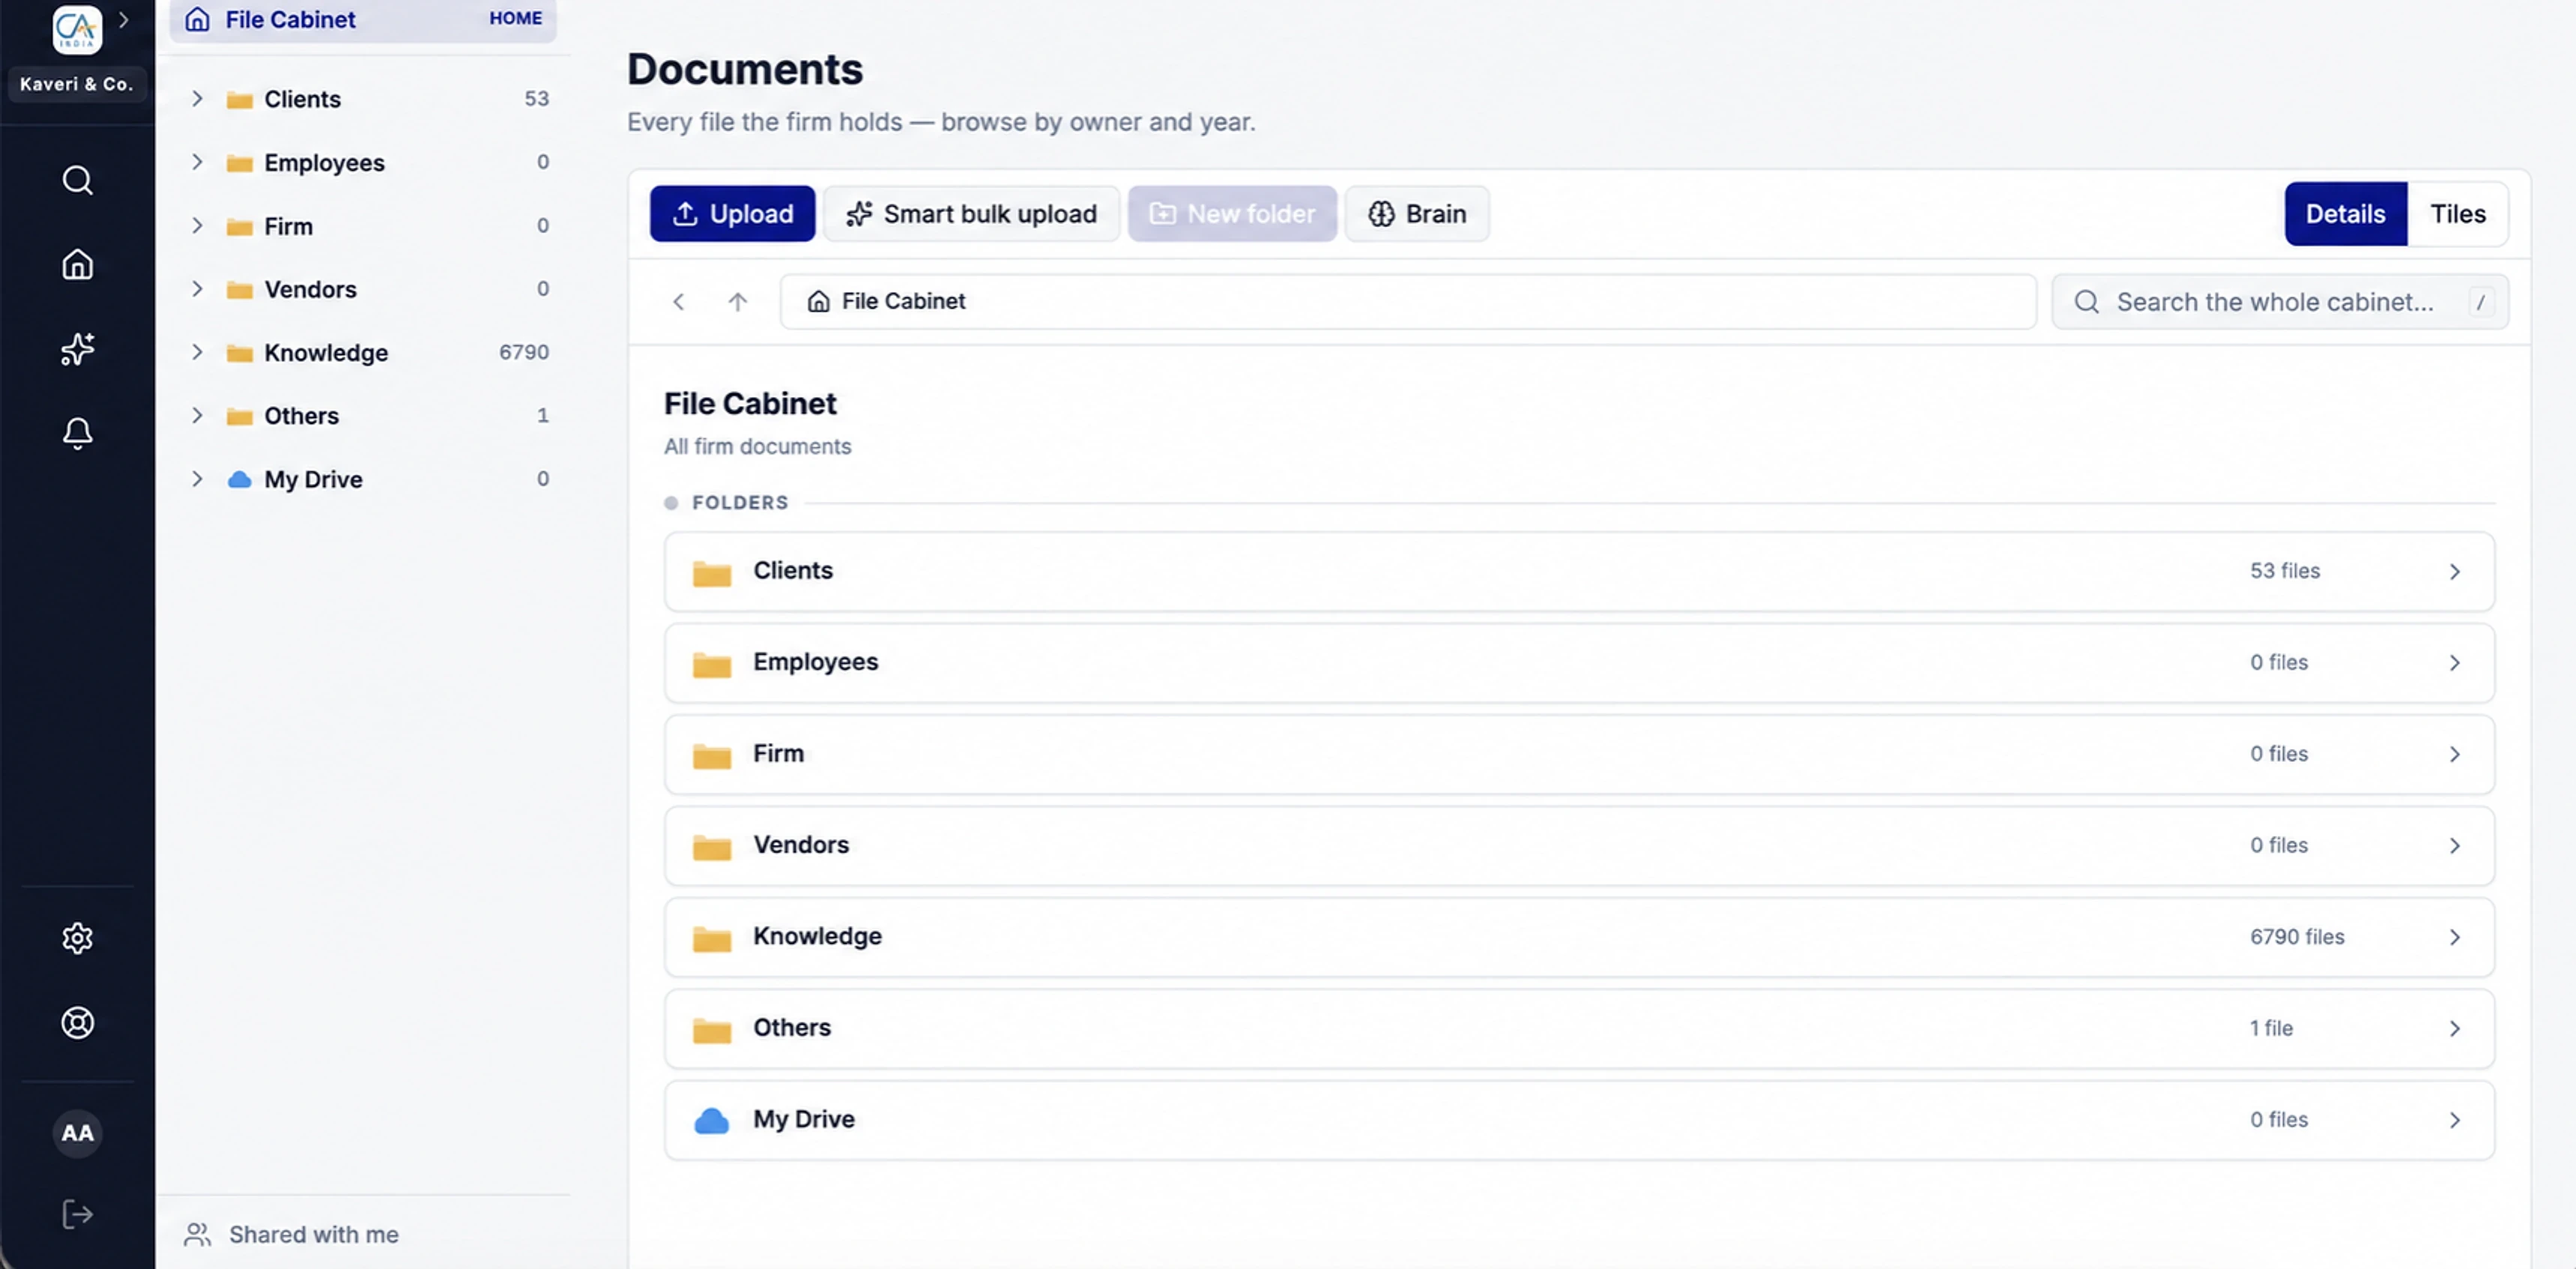Open the Others folder row showing 1 file
This screenshot has height=1269, width=2576.
click(1579, 1029)
